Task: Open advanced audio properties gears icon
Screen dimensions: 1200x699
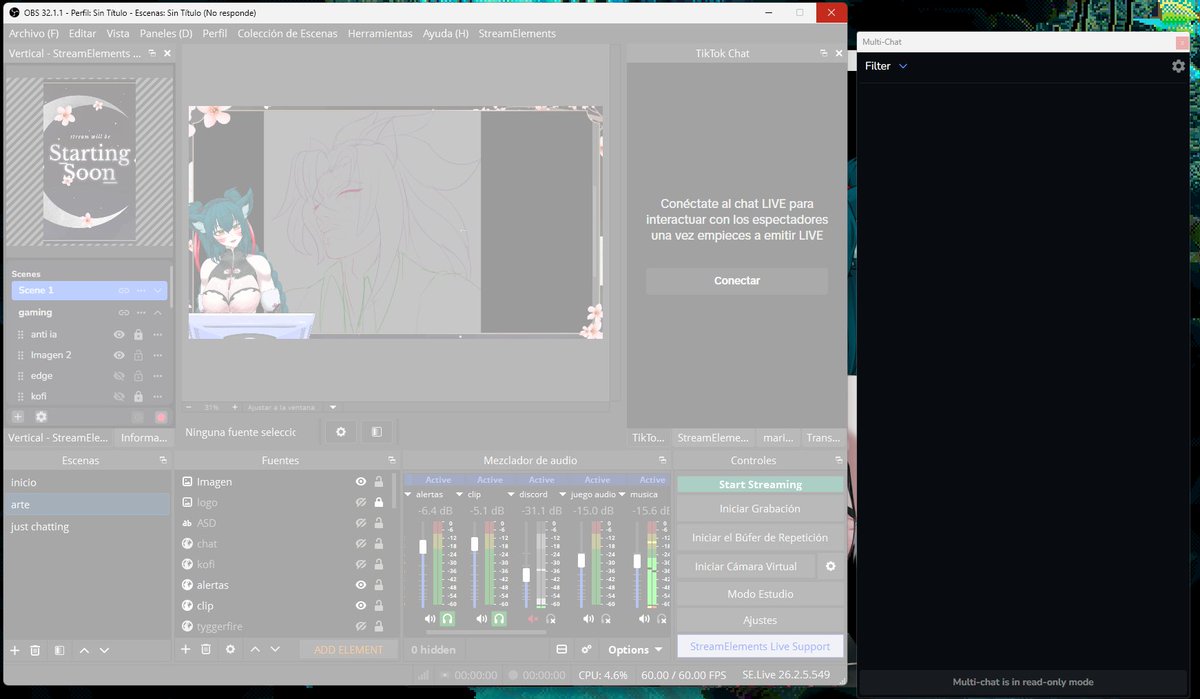Action: pos(587,650)
